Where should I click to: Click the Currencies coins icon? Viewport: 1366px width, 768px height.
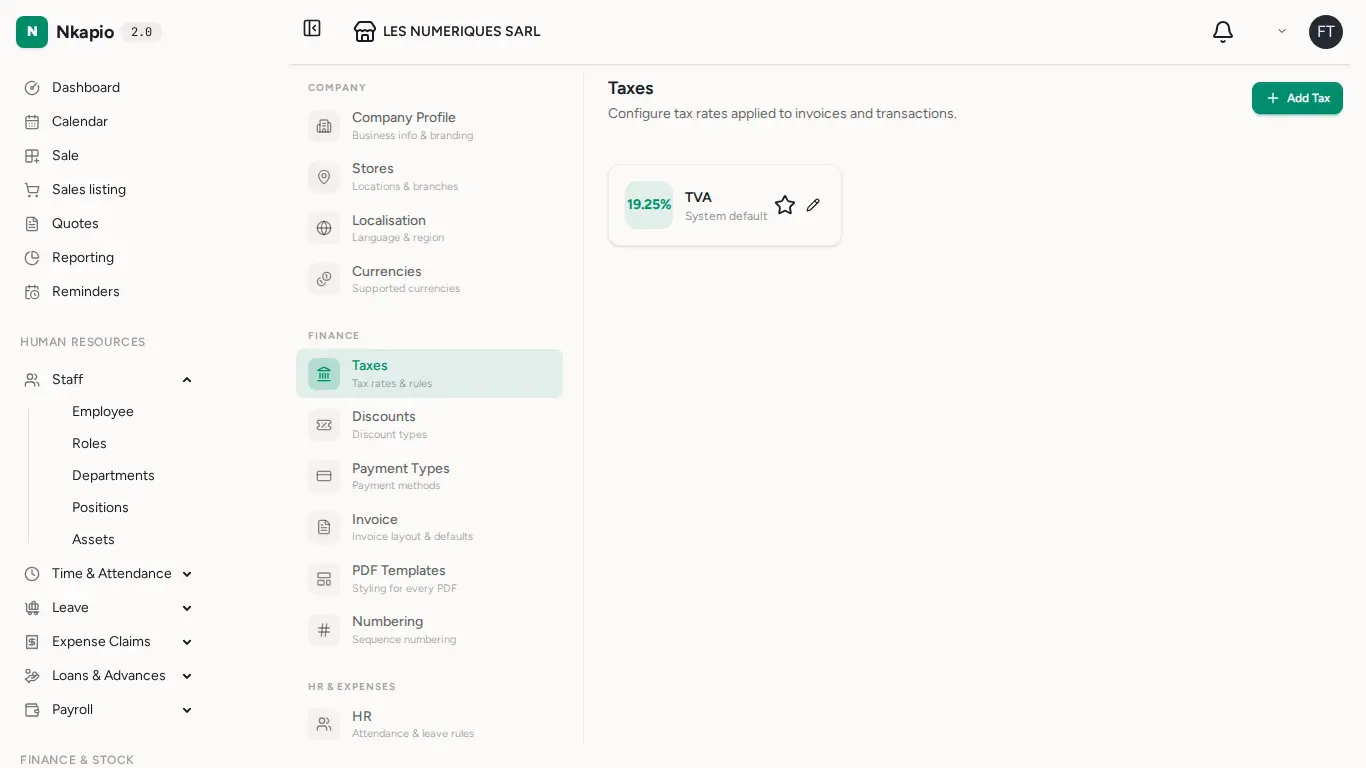[x=324, y=279]
